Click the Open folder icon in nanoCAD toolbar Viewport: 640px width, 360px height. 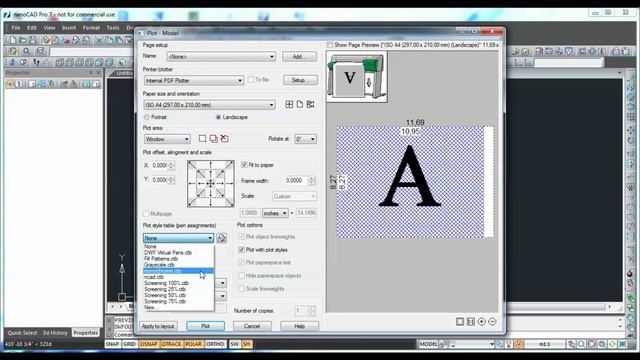(x=22, y=40)
